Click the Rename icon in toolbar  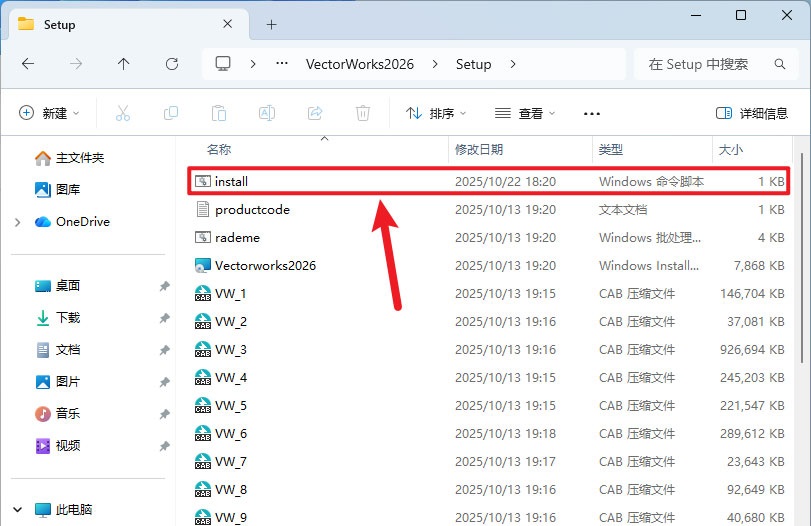(267, 113)
